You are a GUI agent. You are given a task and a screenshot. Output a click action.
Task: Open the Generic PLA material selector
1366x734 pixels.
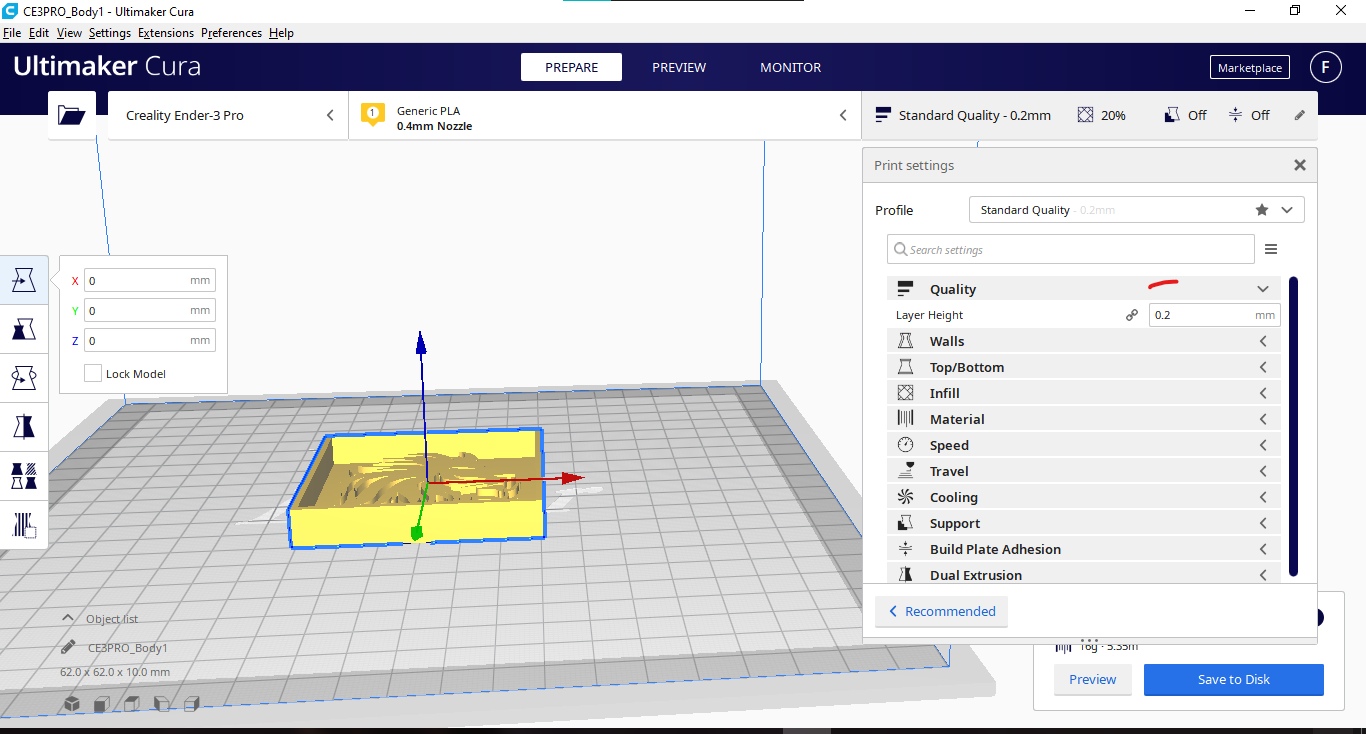pyautogui.click(x=605, y=115)
